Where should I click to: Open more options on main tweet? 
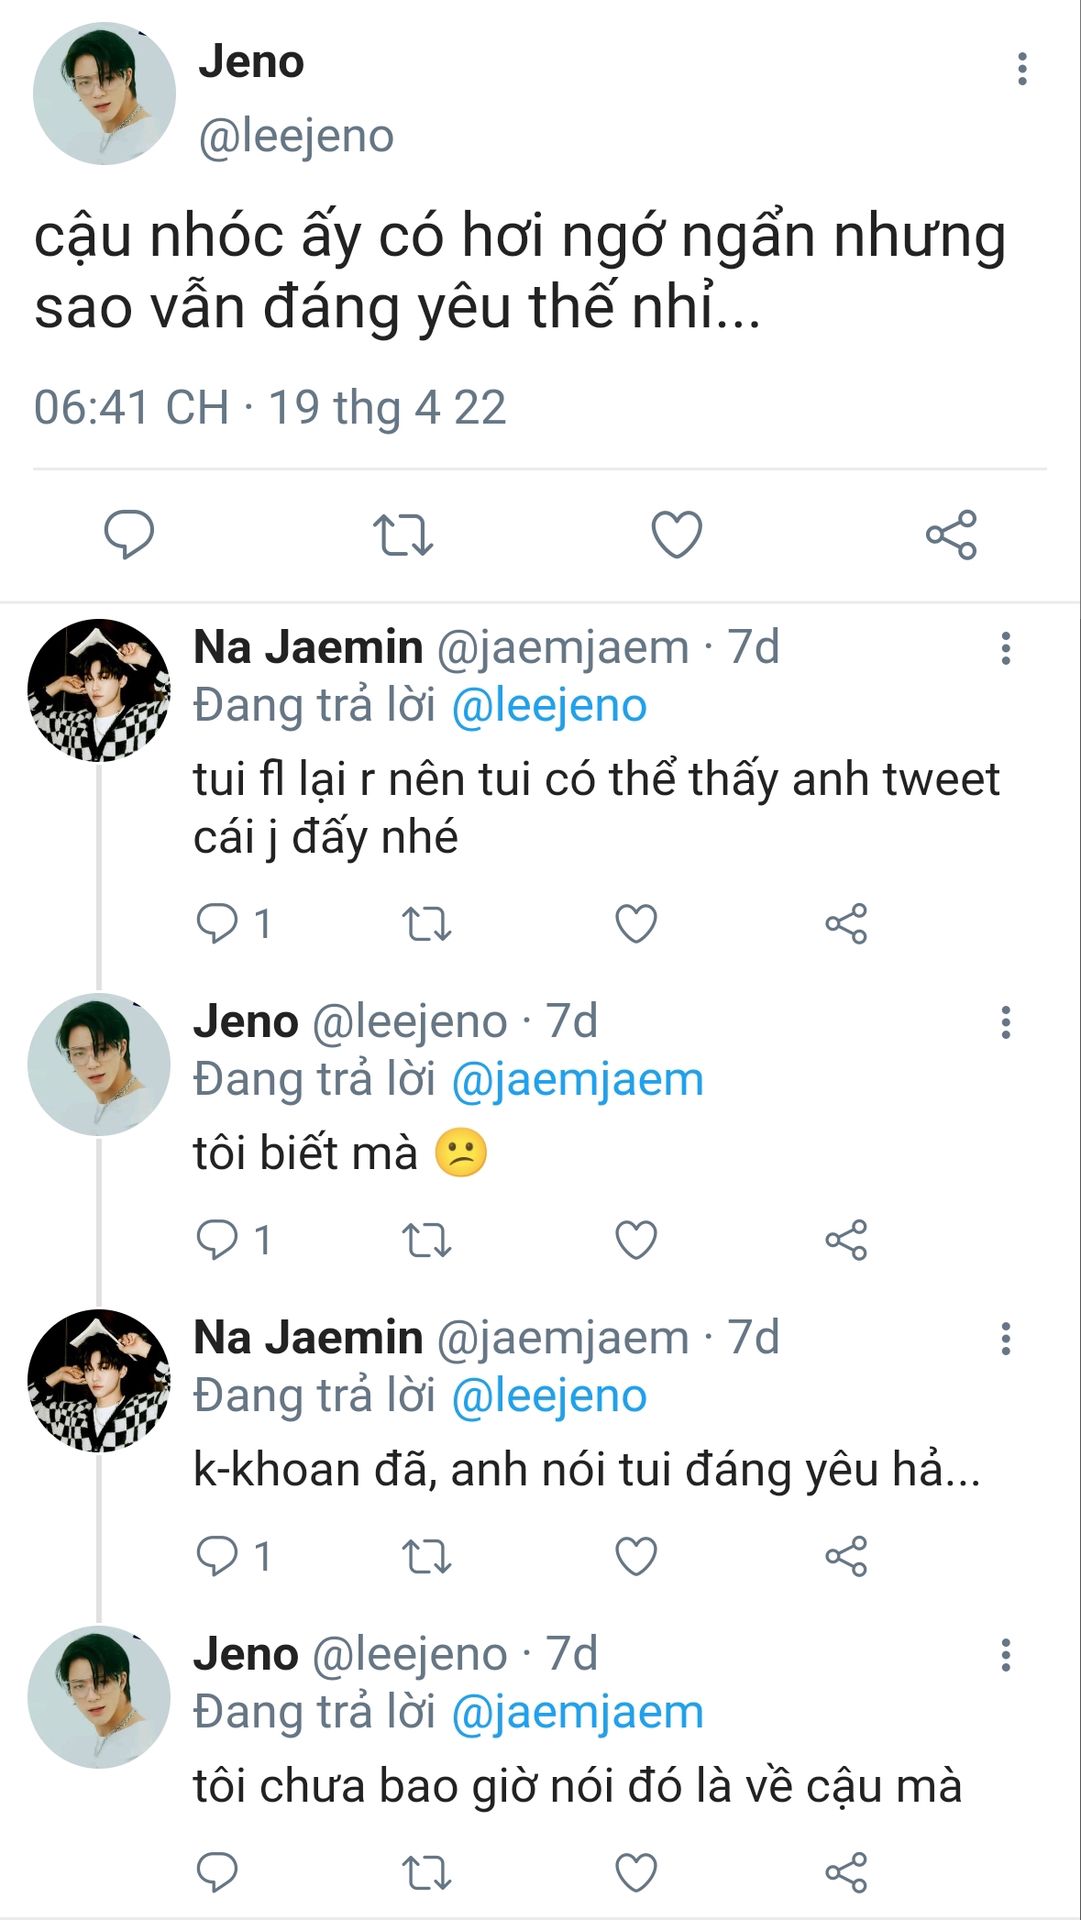[1021, 69]
